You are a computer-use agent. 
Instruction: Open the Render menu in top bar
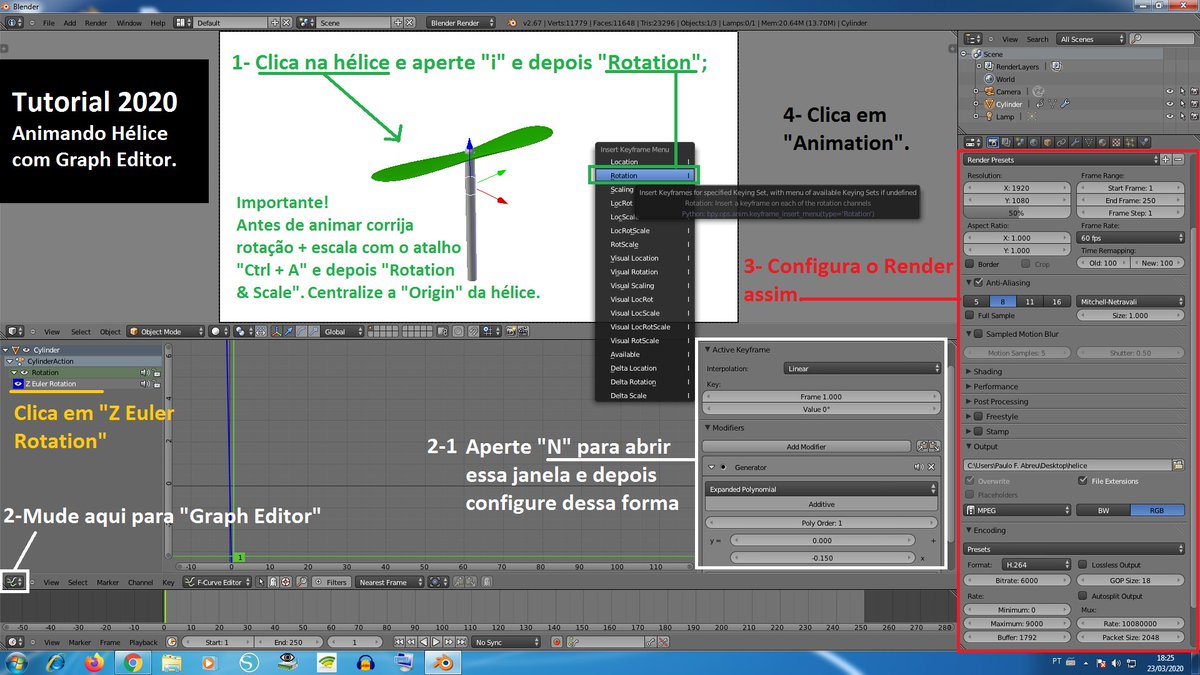(x=96, y=22)
